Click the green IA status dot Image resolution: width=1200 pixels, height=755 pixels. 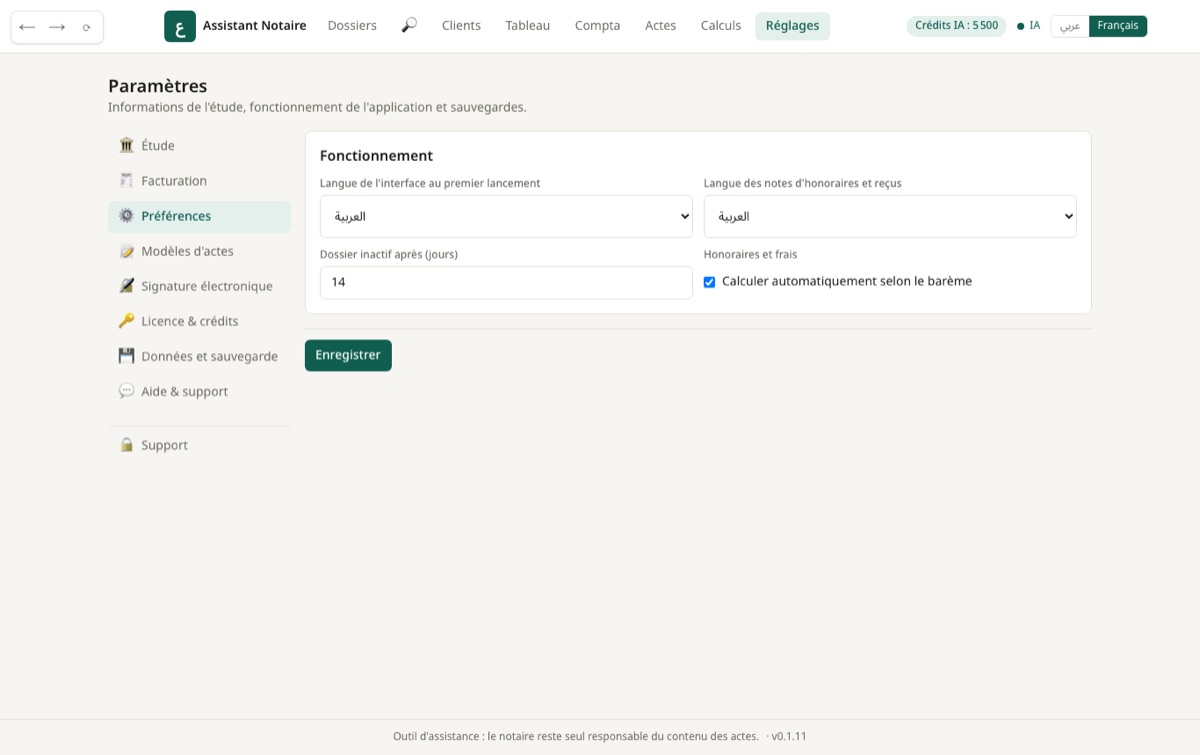[1021, 26]
